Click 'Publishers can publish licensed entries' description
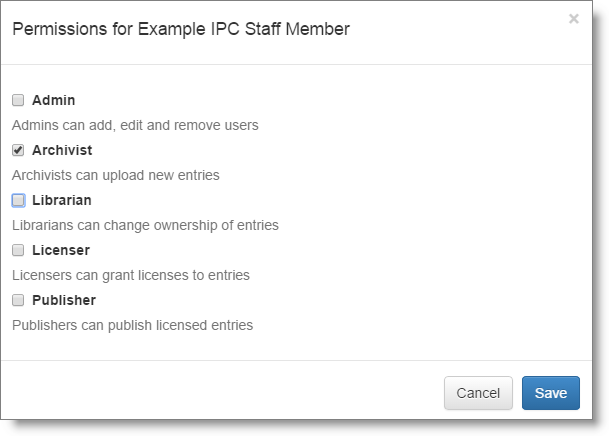The width and height of the screenshot is (609, 436). 132,325
